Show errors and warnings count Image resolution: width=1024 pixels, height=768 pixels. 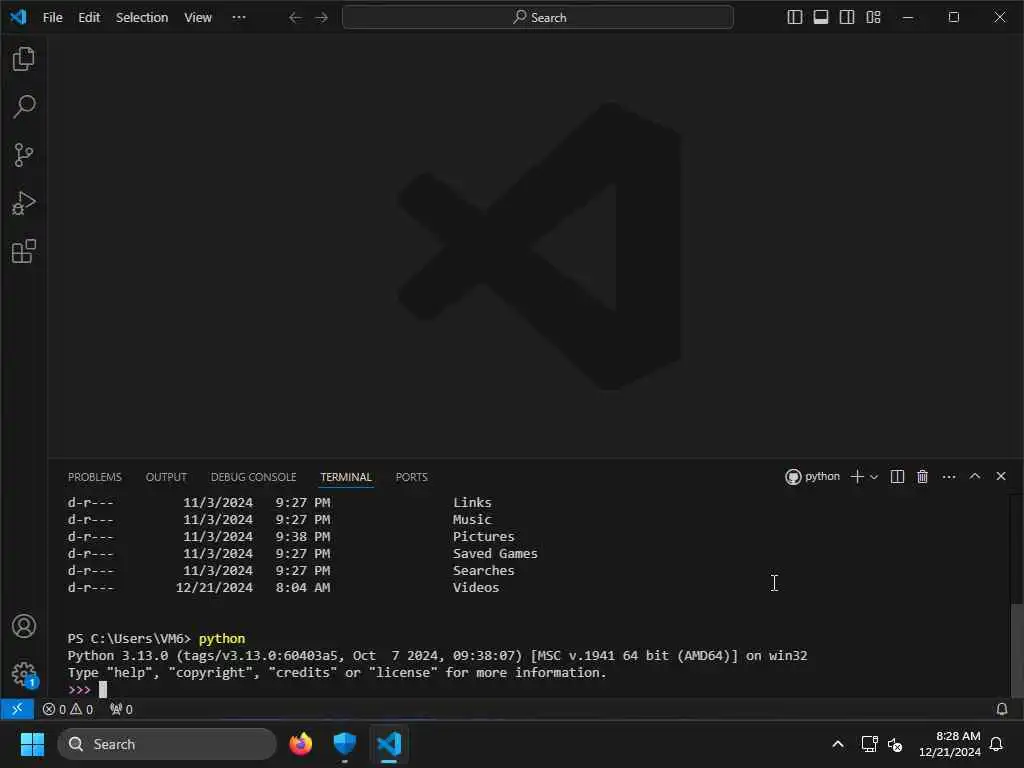click(x=68, y=709)
